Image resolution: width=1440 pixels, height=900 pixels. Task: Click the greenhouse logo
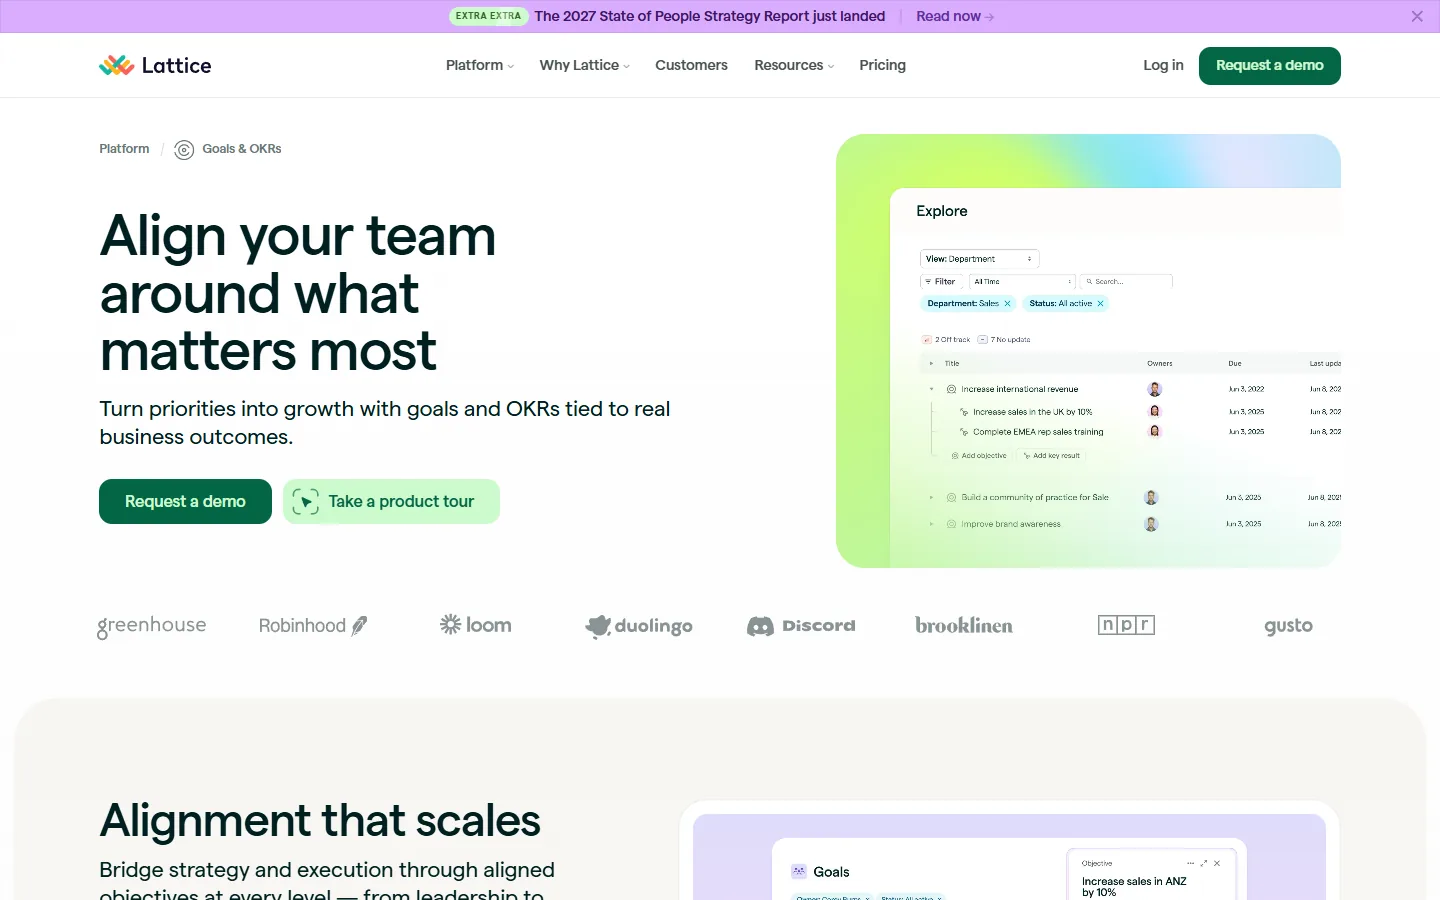[152, 626]
